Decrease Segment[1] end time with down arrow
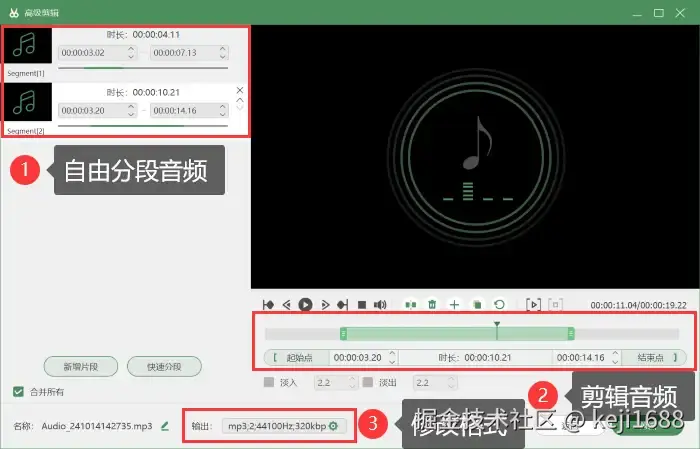 (x=223, y=57)
